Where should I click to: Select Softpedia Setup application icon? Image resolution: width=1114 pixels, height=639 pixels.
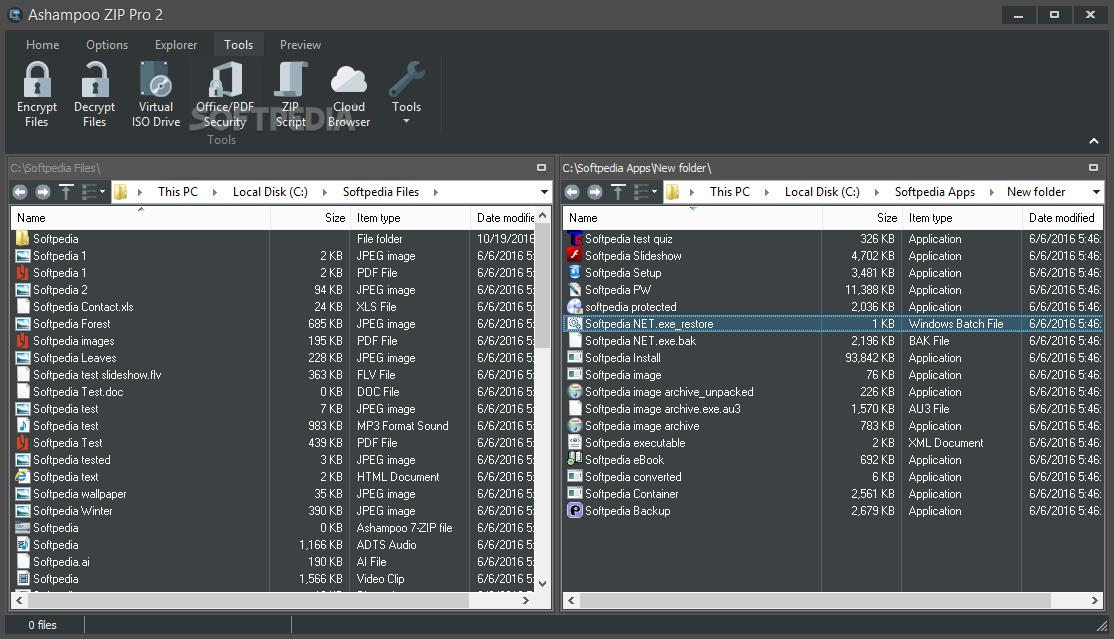click(575, 273)
